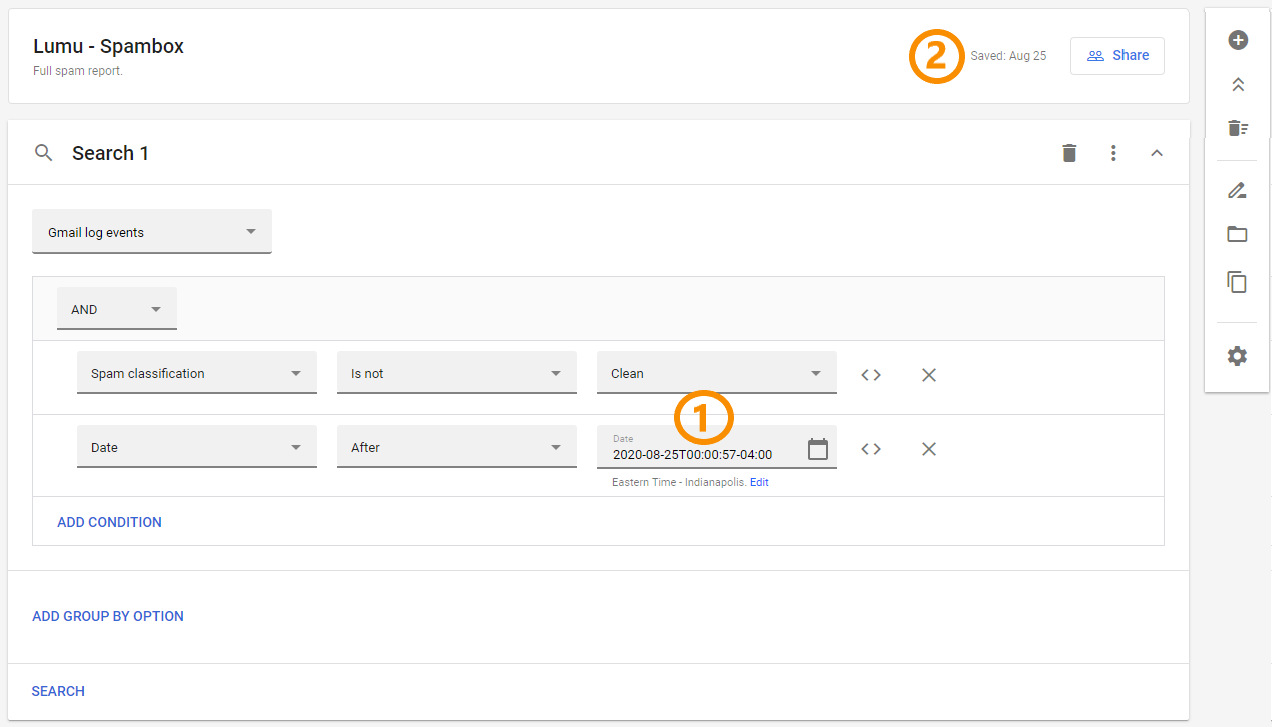Viewport: 1272px width, 727px height.
Task: Open the Spam classification attribute dropdown
Action: click(x=197, y=373)
